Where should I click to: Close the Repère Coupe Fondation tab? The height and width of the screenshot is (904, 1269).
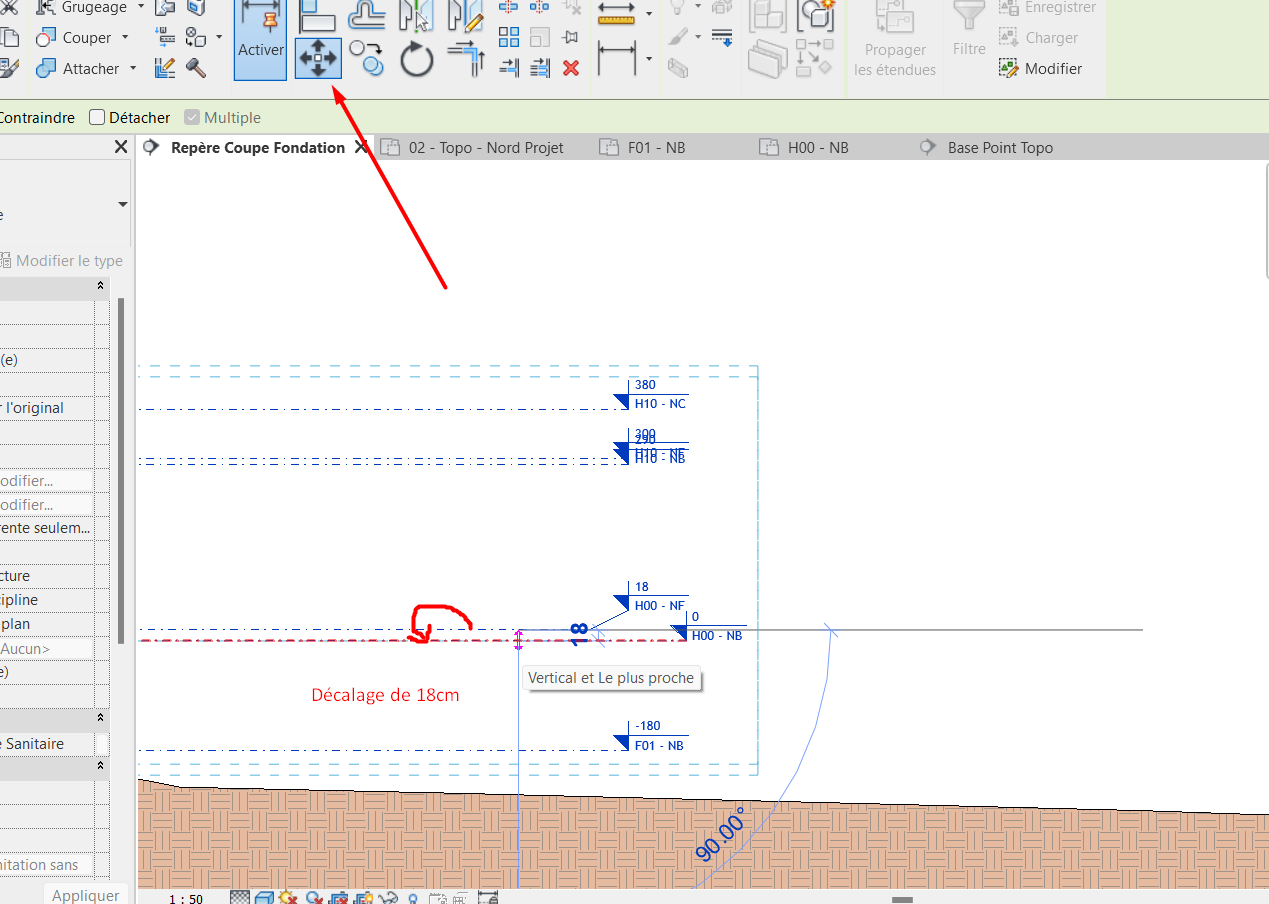361,147
